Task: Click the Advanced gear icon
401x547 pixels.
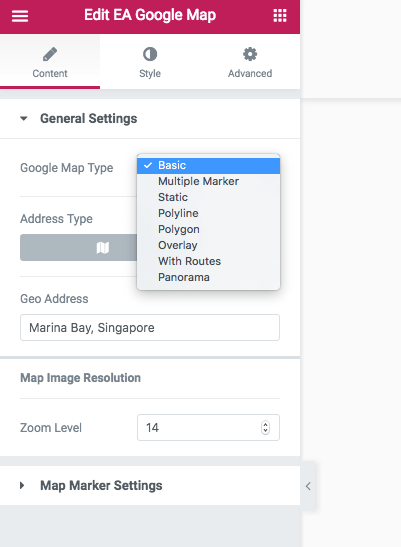Action: (250, 54)
